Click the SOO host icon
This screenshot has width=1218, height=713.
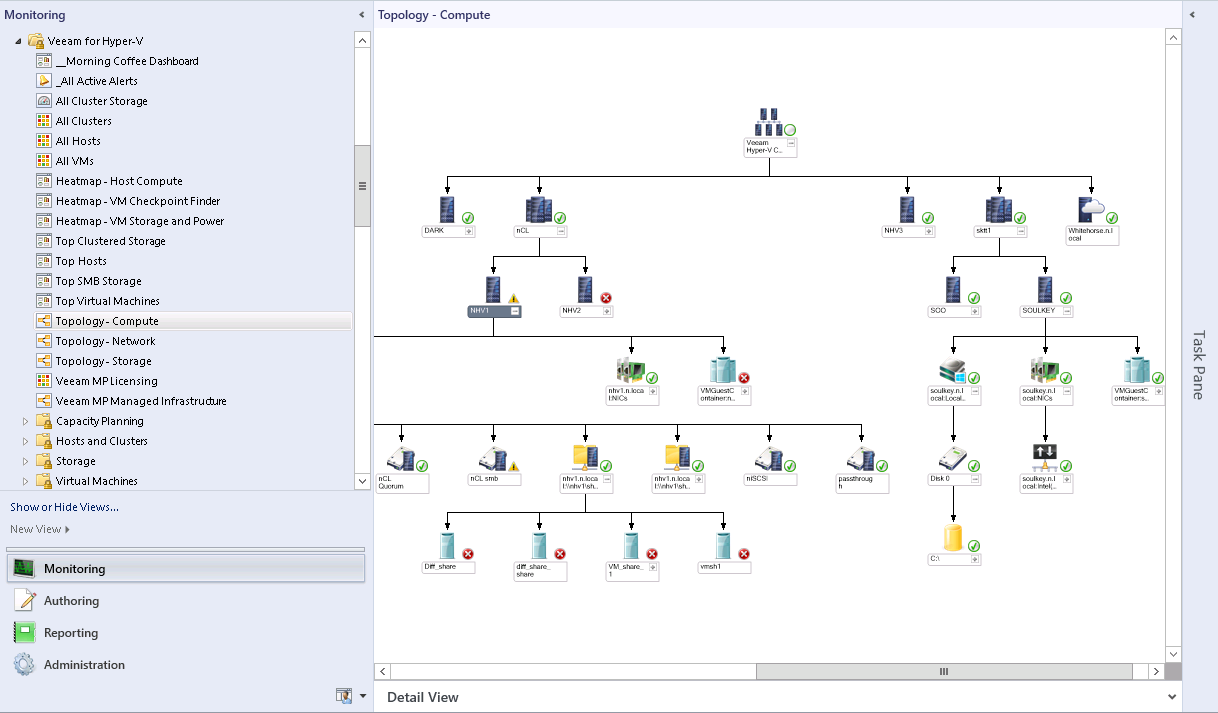pos(953,290)
